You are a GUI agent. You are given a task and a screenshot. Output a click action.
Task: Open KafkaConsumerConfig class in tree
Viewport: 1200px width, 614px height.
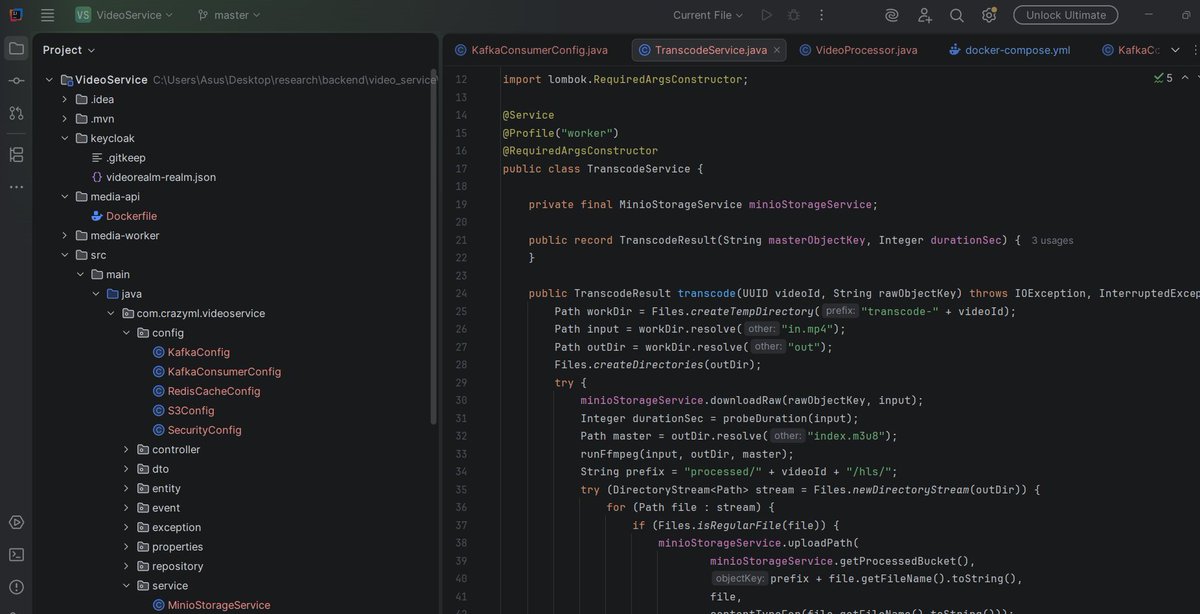pyautogui.click(x=217, y=372)
